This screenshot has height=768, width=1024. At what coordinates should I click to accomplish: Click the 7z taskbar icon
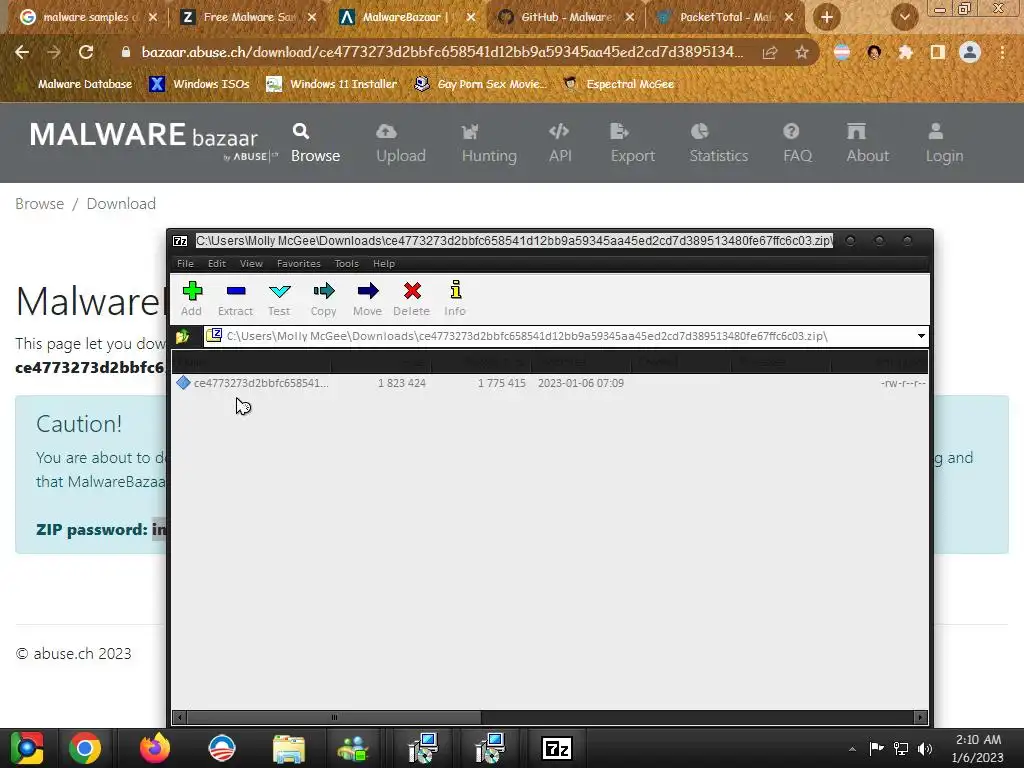[557, 748]
